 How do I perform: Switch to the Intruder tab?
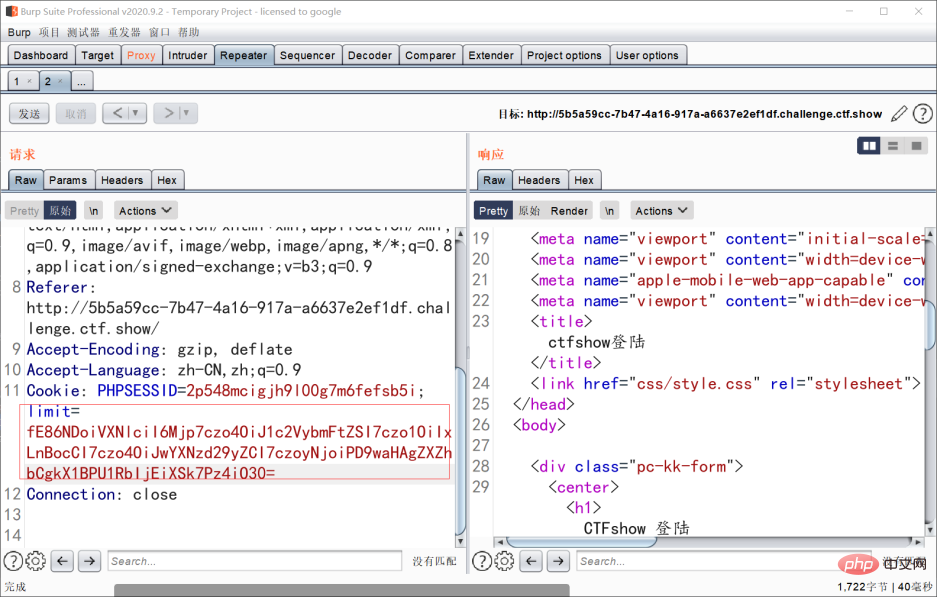(187, 55)
